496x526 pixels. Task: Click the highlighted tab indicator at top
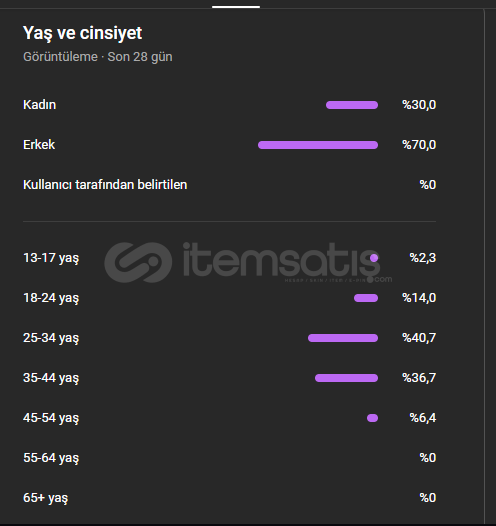click(236, 7)
